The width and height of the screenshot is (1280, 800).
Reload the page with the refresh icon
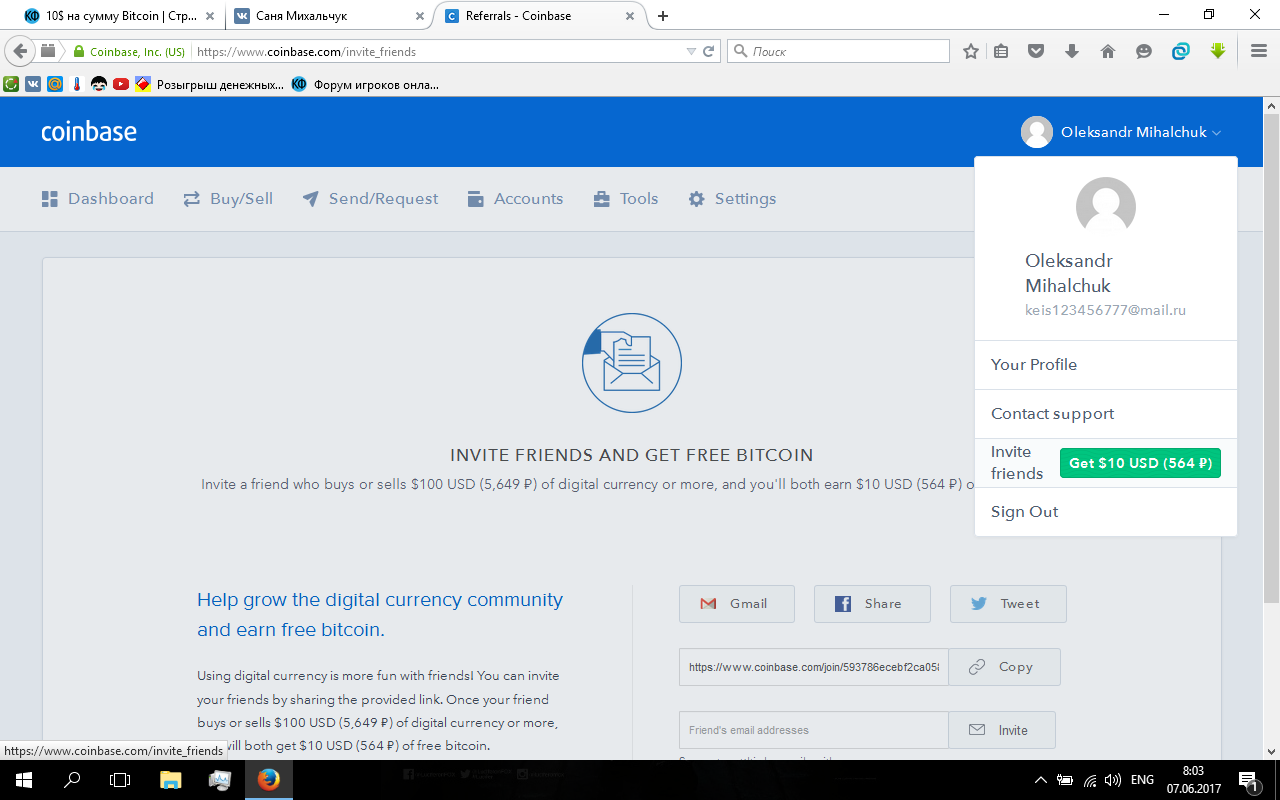(x=709, y=51)
